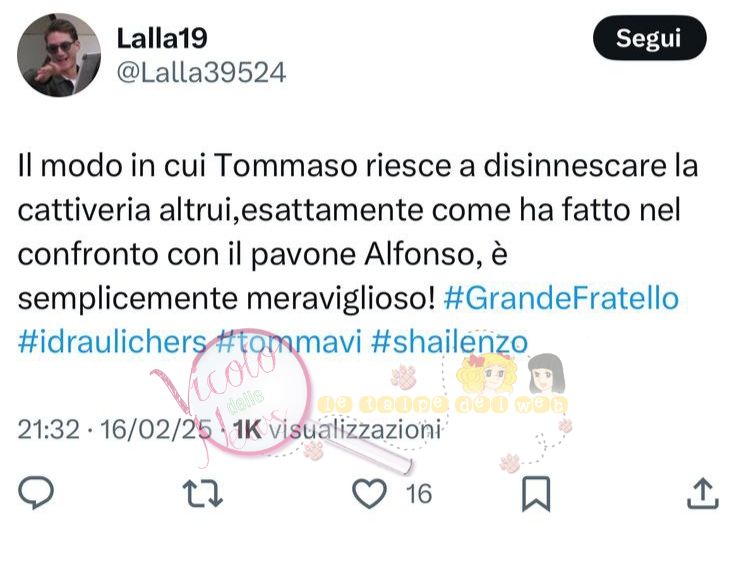
Task: Click the reply speech bubble icon
Action: 36,492
